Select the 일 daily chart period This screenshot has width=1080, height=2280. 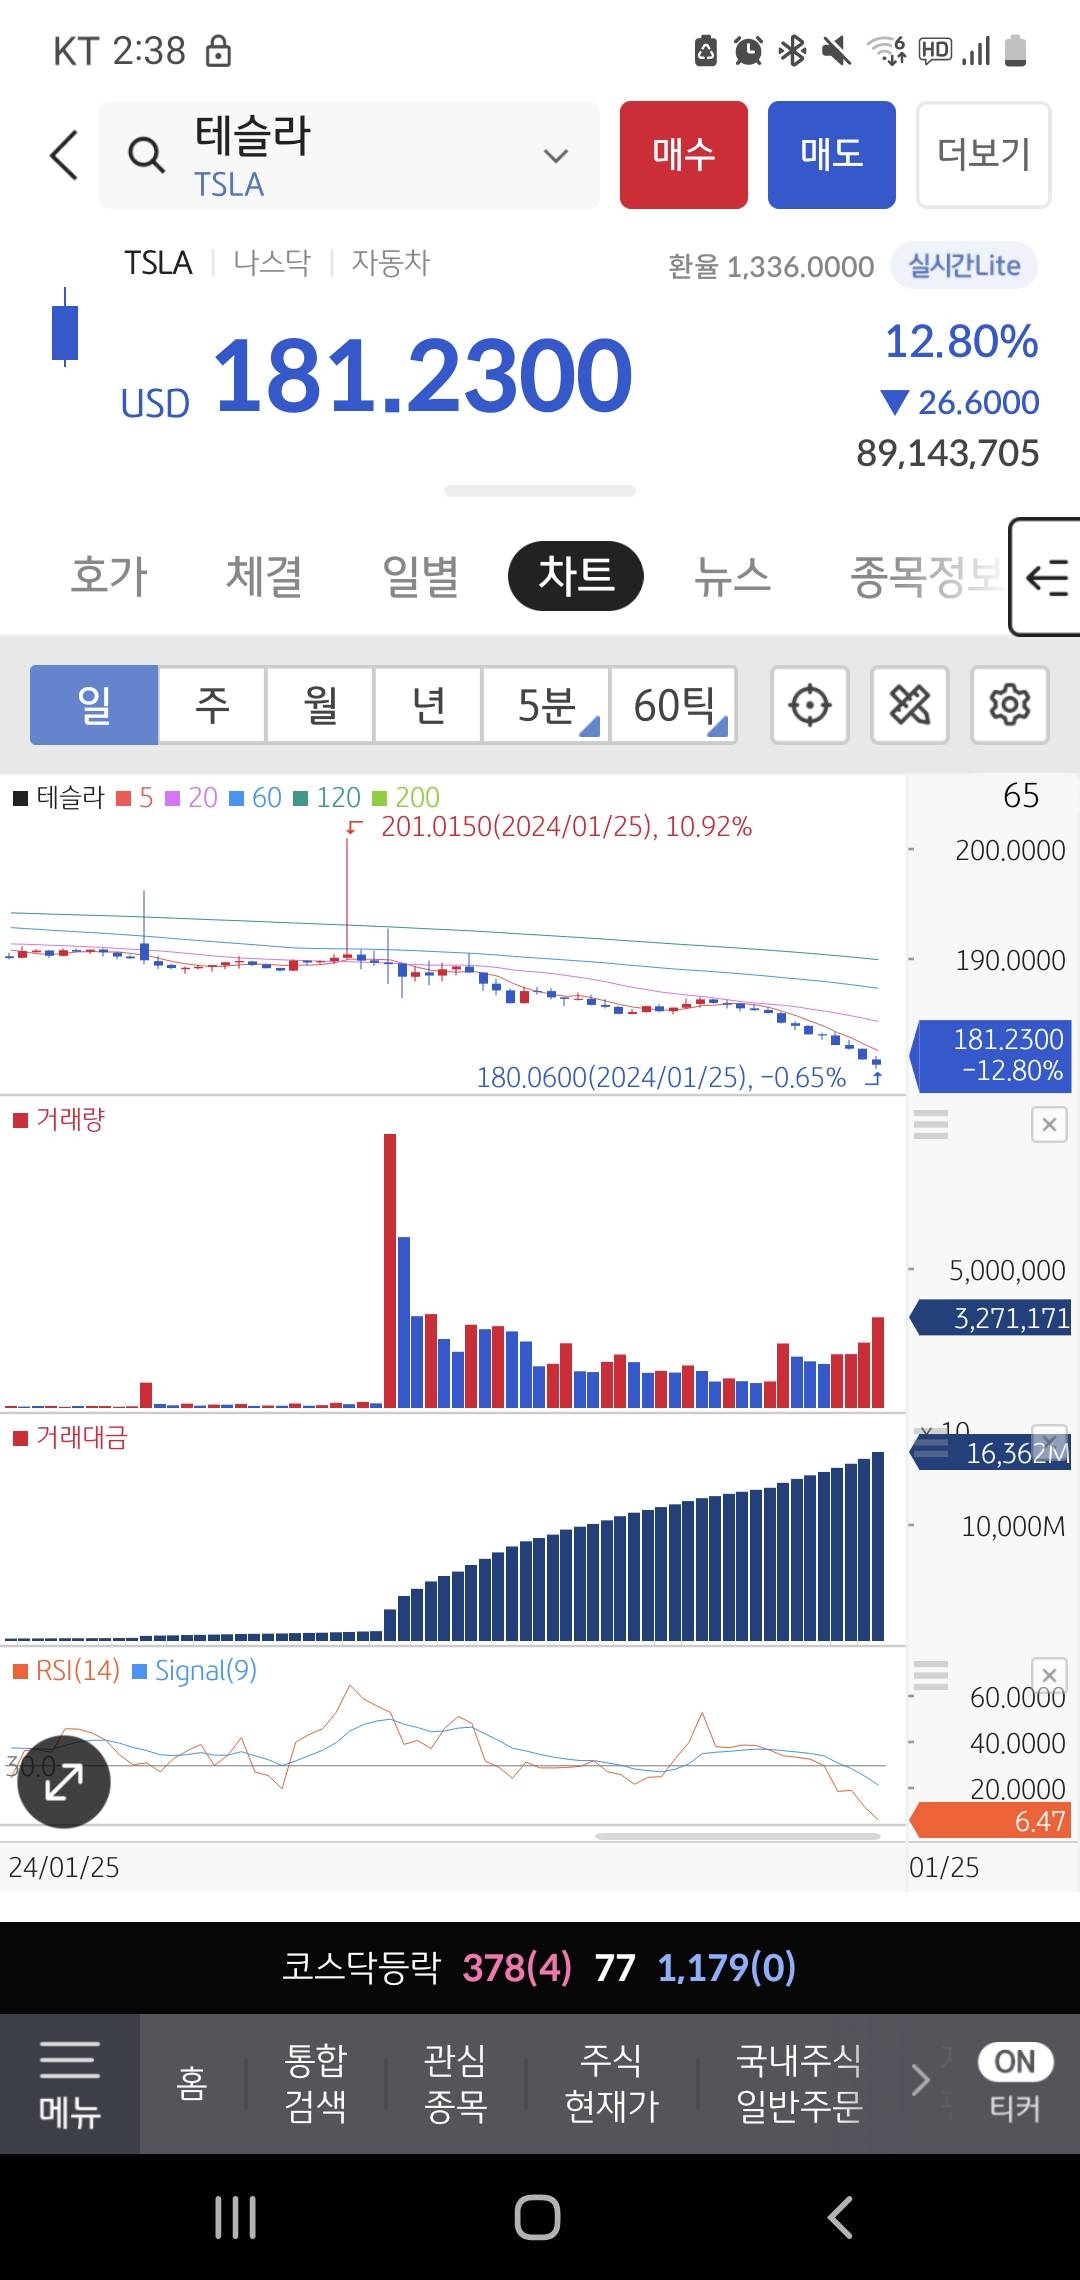[x=94, y=705]
